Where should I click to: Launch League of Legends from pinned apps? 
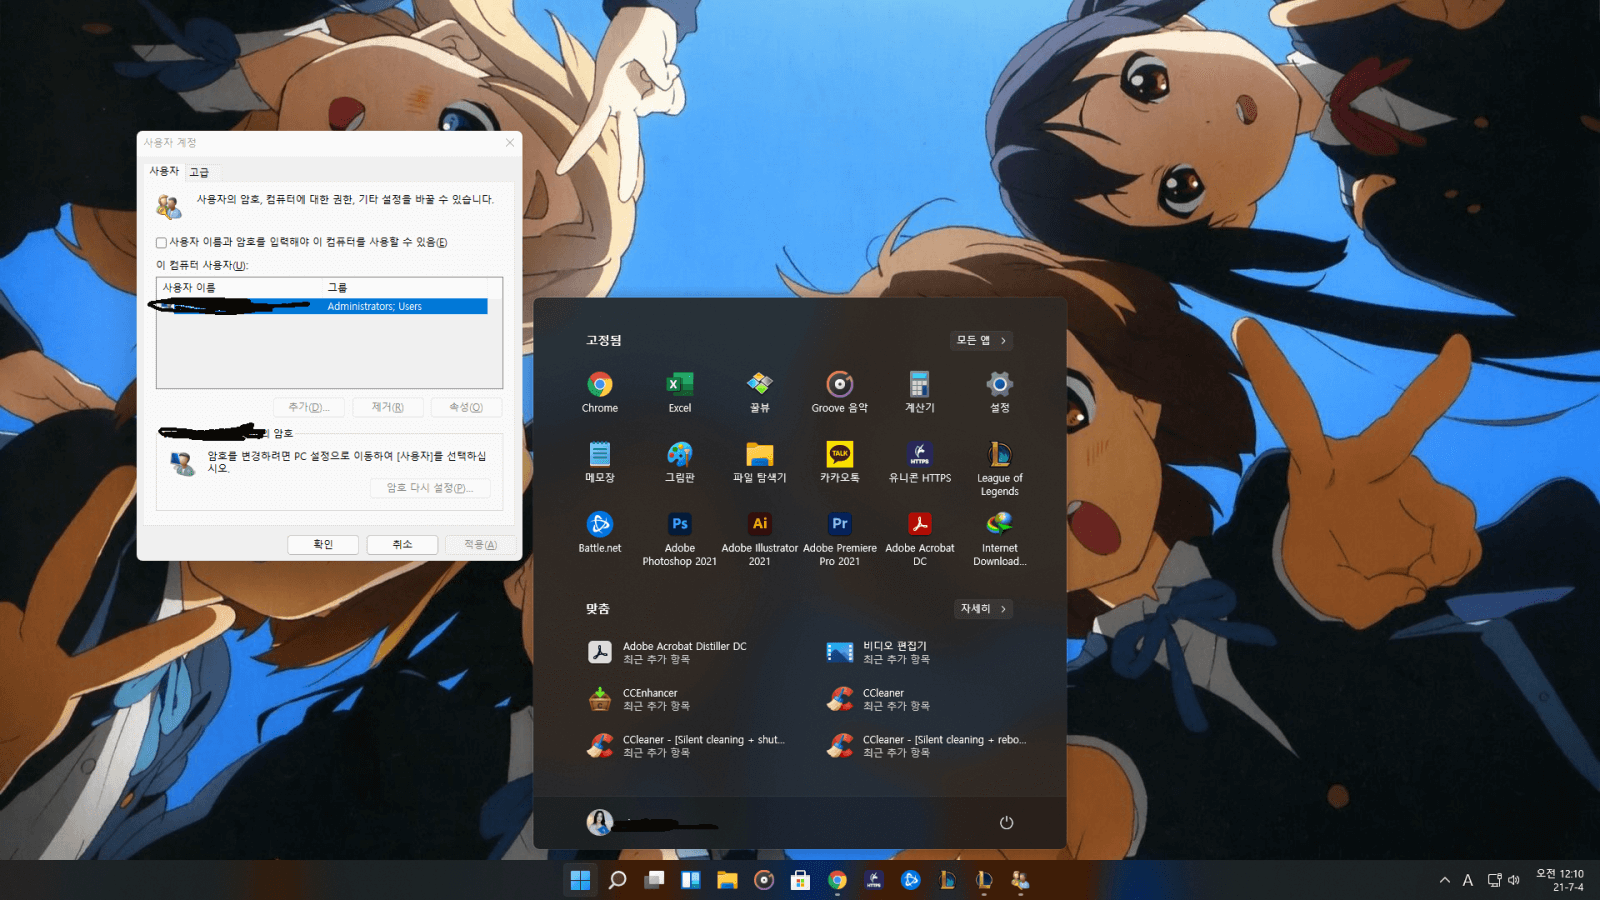[1000, 468]
